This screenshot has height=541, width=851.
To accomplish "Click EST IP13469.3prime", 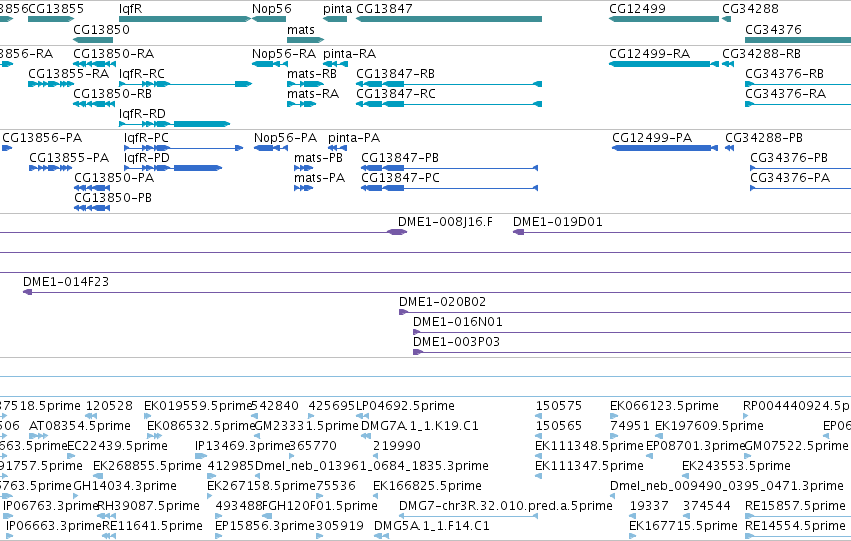I will pyautogui.click(x=243, y=446).
